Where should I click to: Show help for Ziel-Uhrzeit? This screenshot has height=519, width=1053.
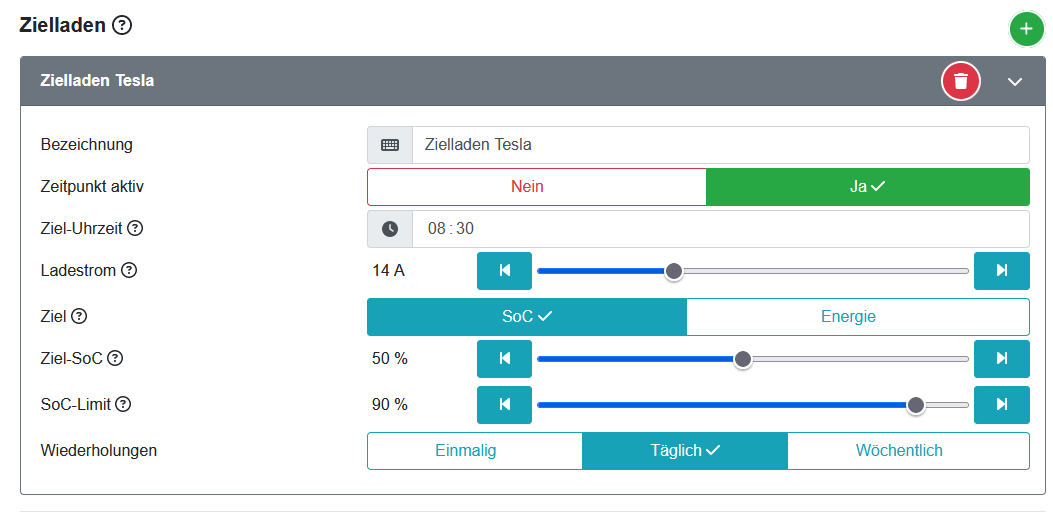(x=135, y=228)
